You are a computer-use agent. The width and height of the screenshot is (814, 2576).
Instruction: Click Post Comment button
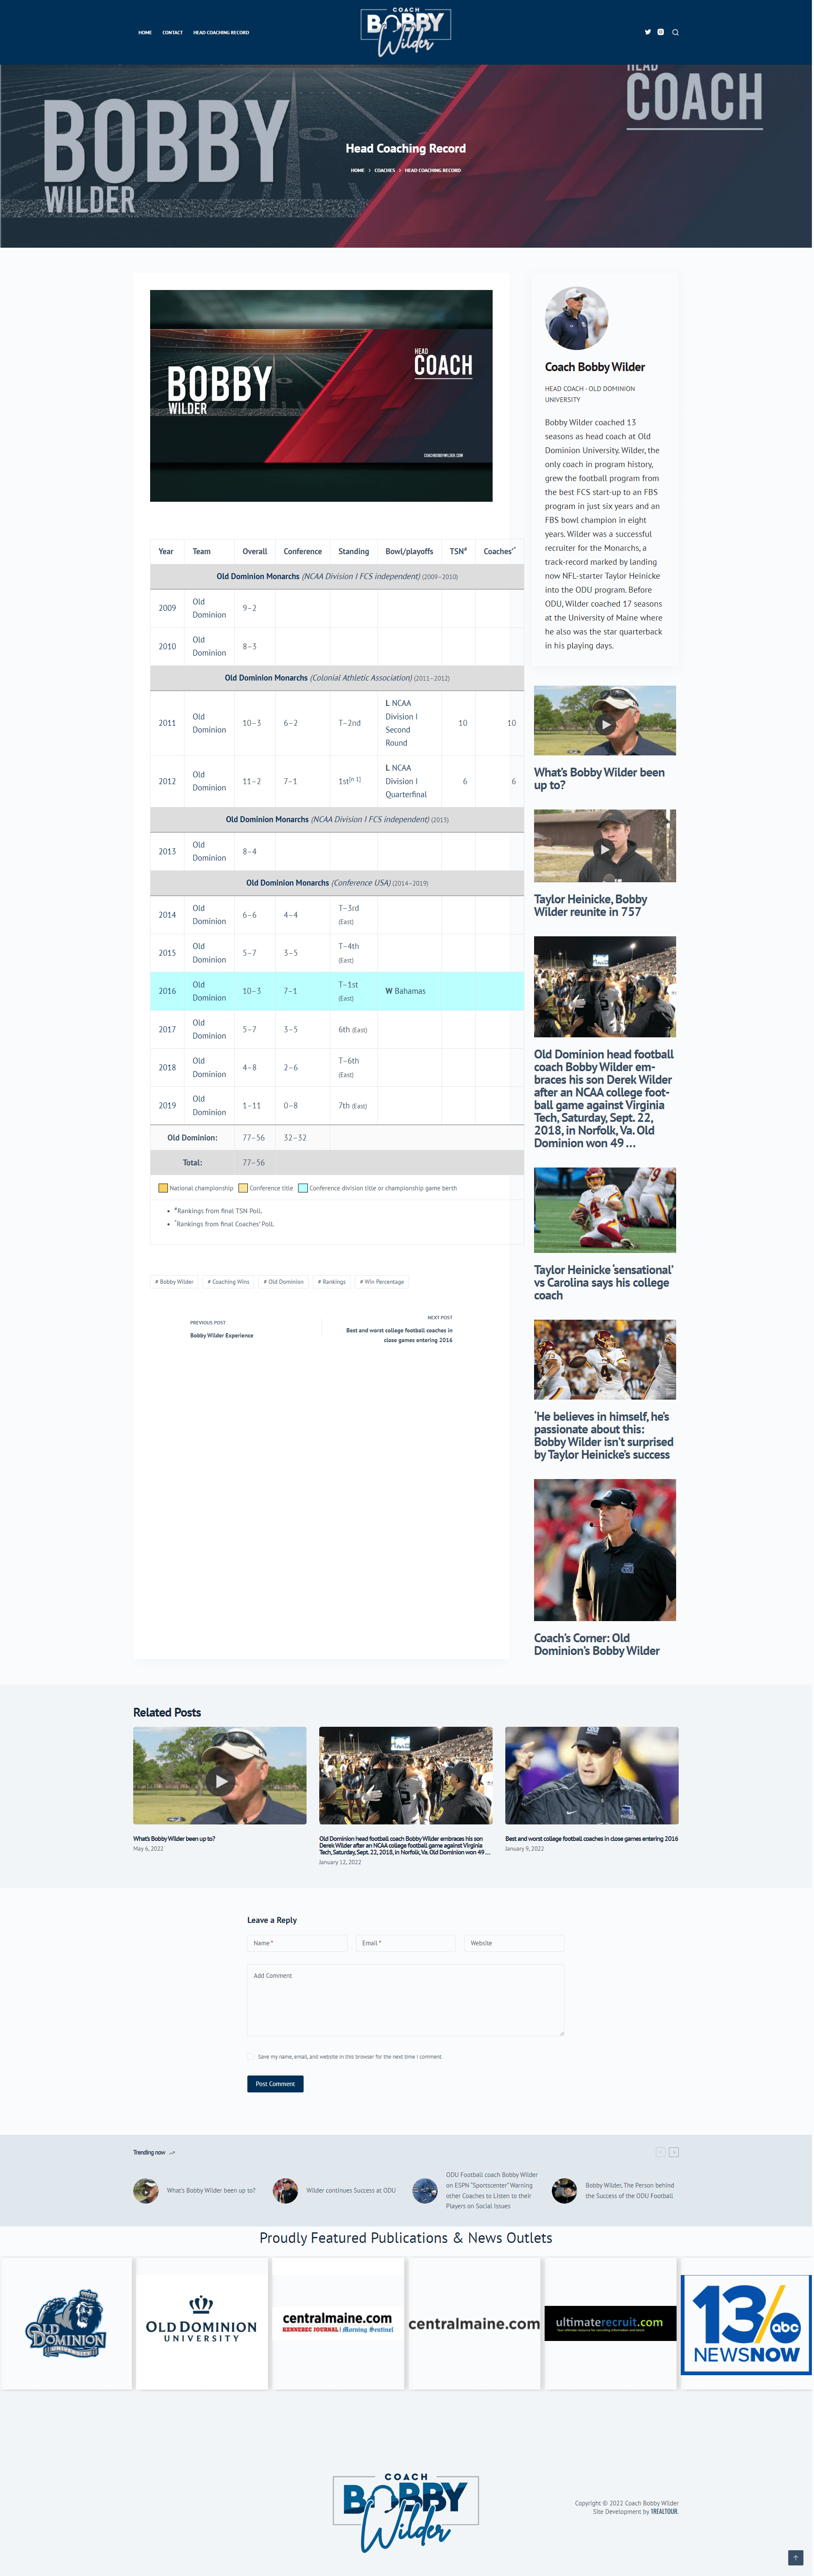[x=275, y=2083]
